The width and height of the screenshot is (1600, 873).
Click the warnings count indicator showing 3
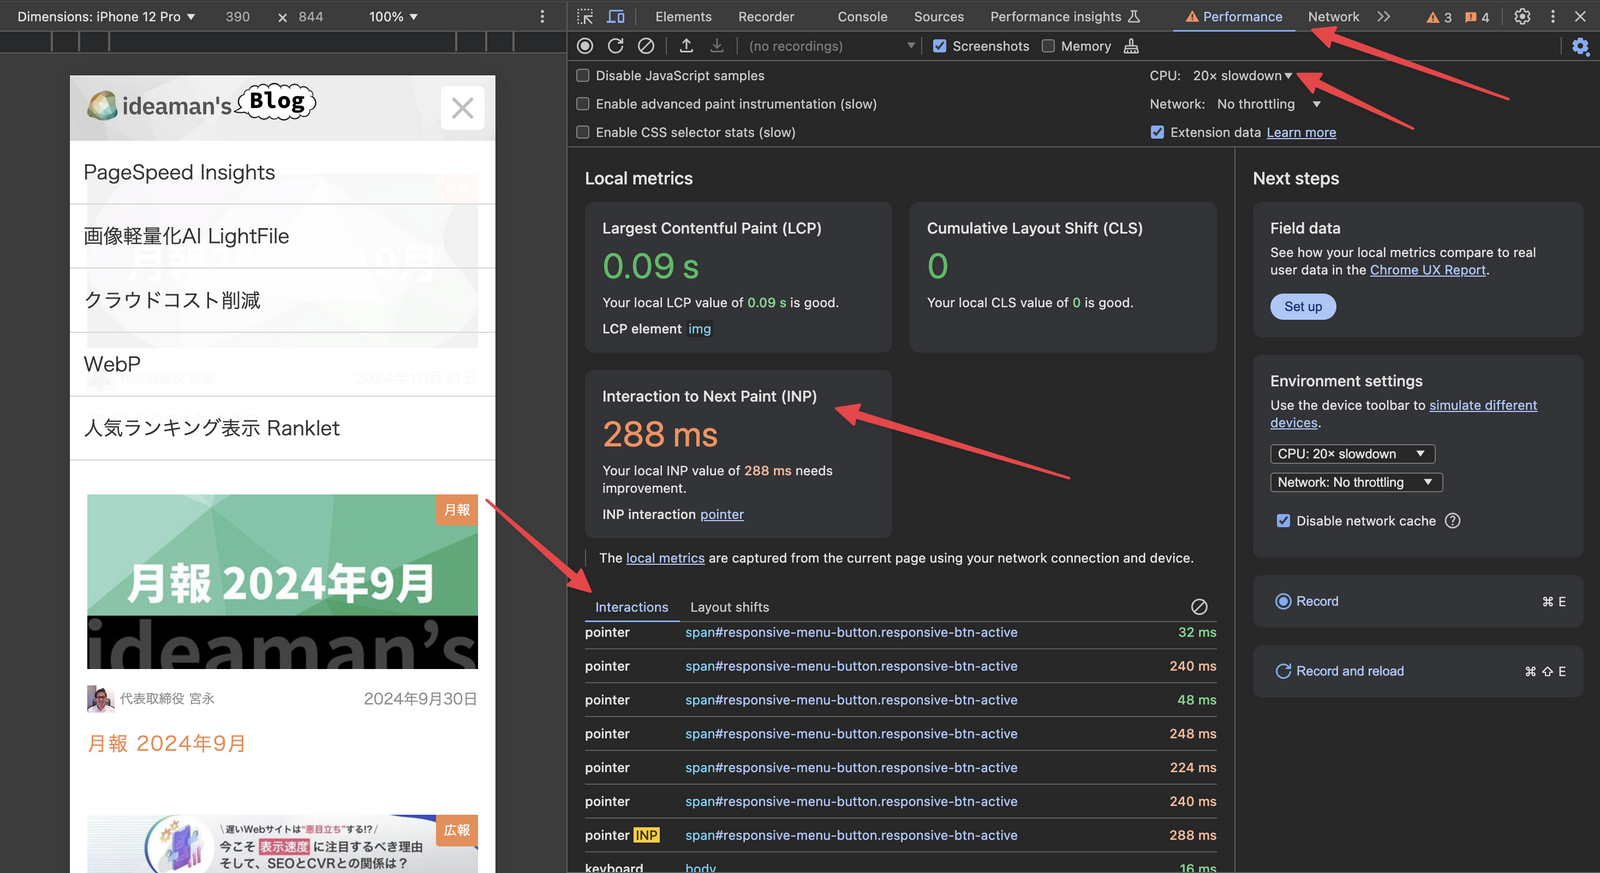[x=1439, y=17]
